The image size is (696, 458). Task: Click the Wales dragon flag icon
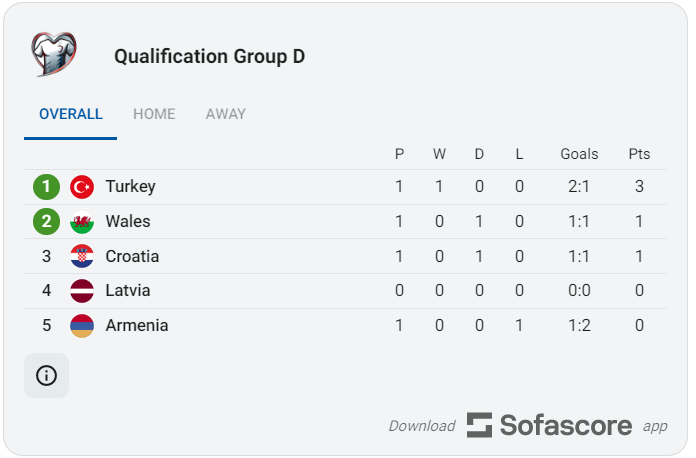pyautogui.click(x=82, y=221)
